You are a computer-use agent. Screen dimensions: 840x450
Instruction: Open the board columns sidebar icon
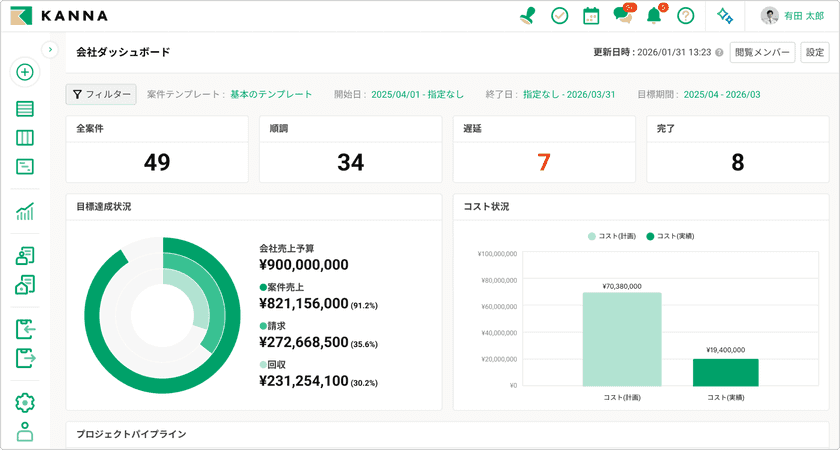coord(25,138)
